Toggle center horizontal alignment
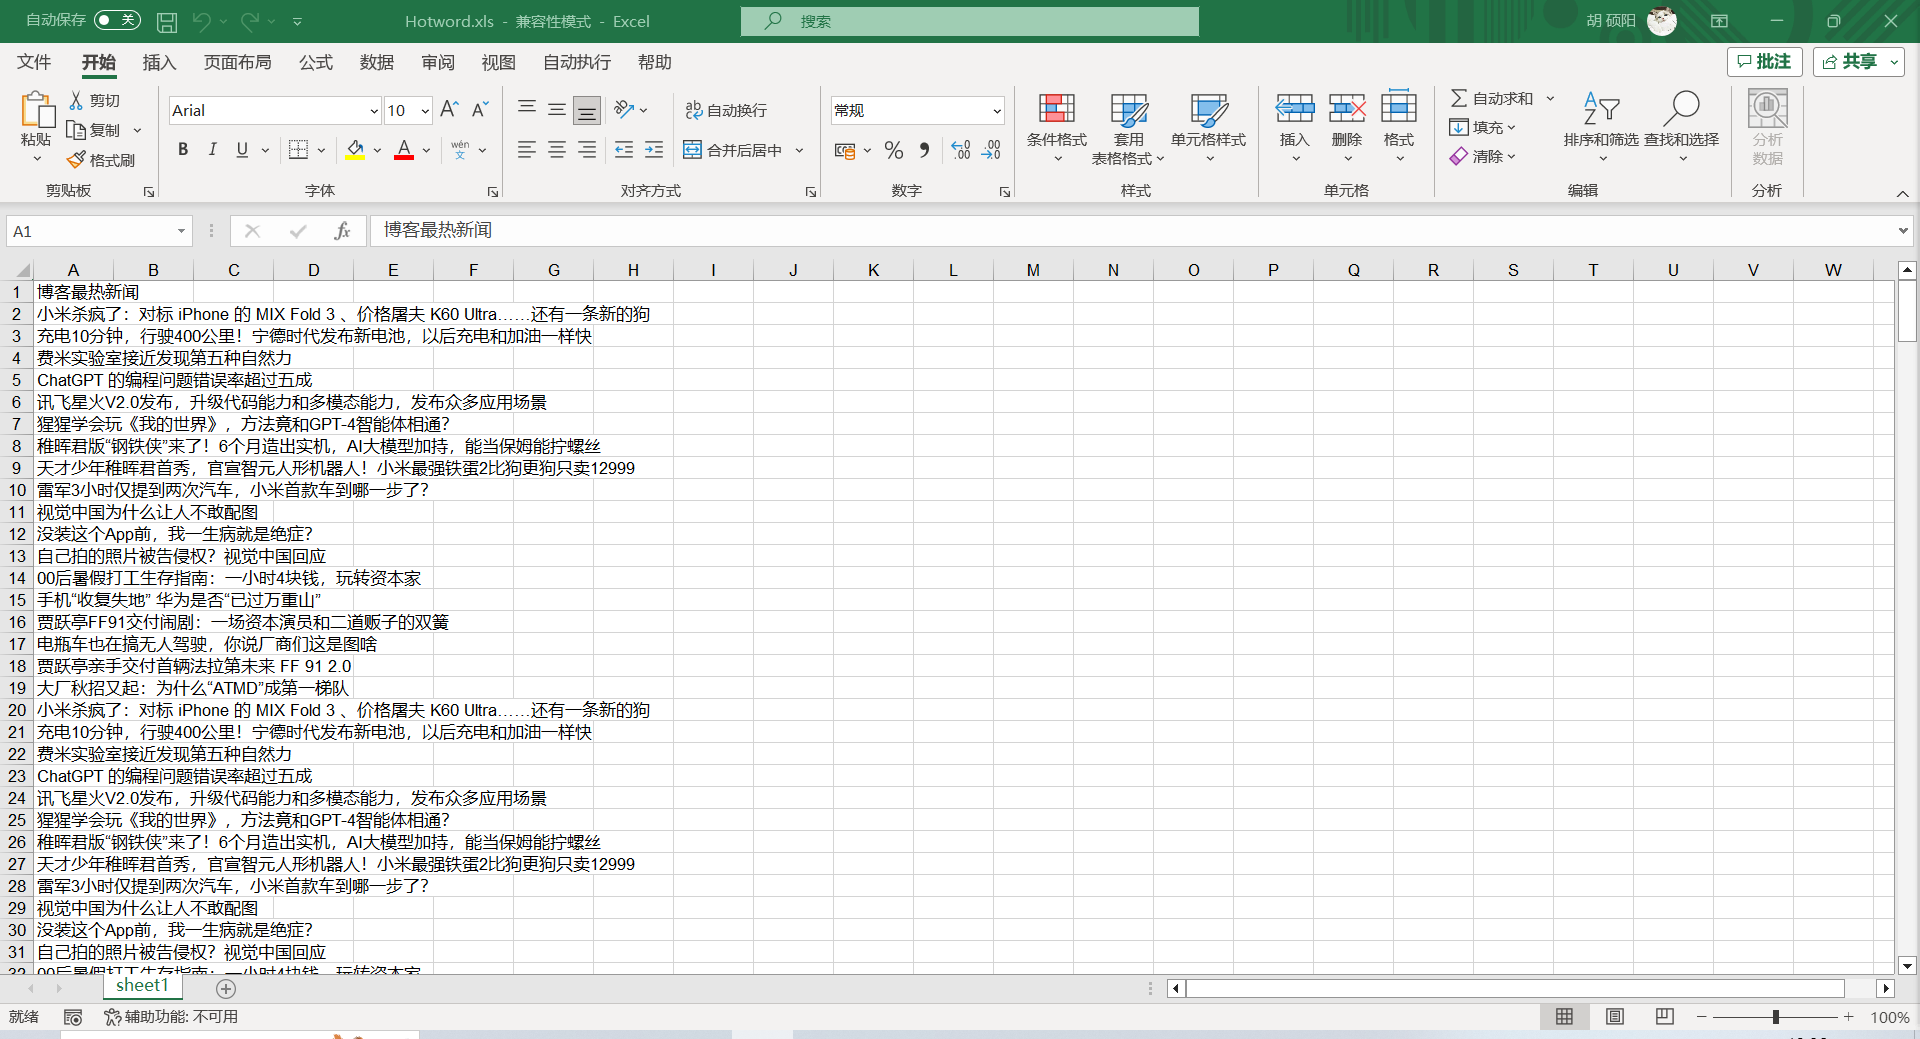Viewport: 1920px width, 1039px height. [x=557, y=150]
